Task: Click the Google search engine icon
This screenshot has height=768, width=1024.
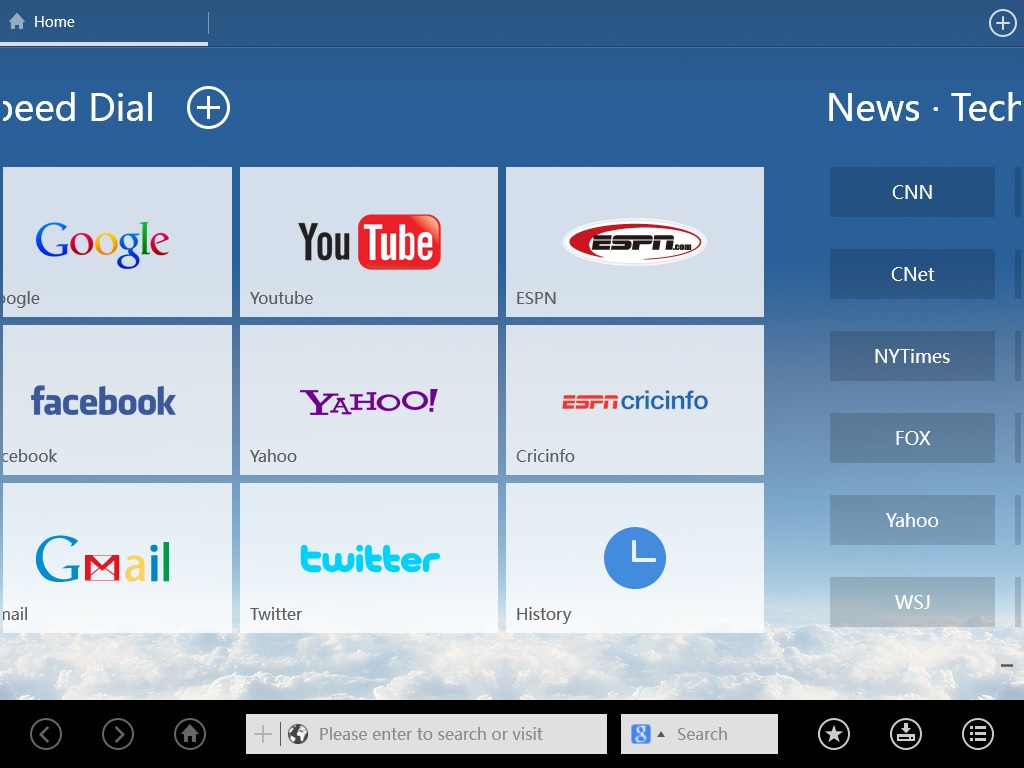Action: point(641,734)
